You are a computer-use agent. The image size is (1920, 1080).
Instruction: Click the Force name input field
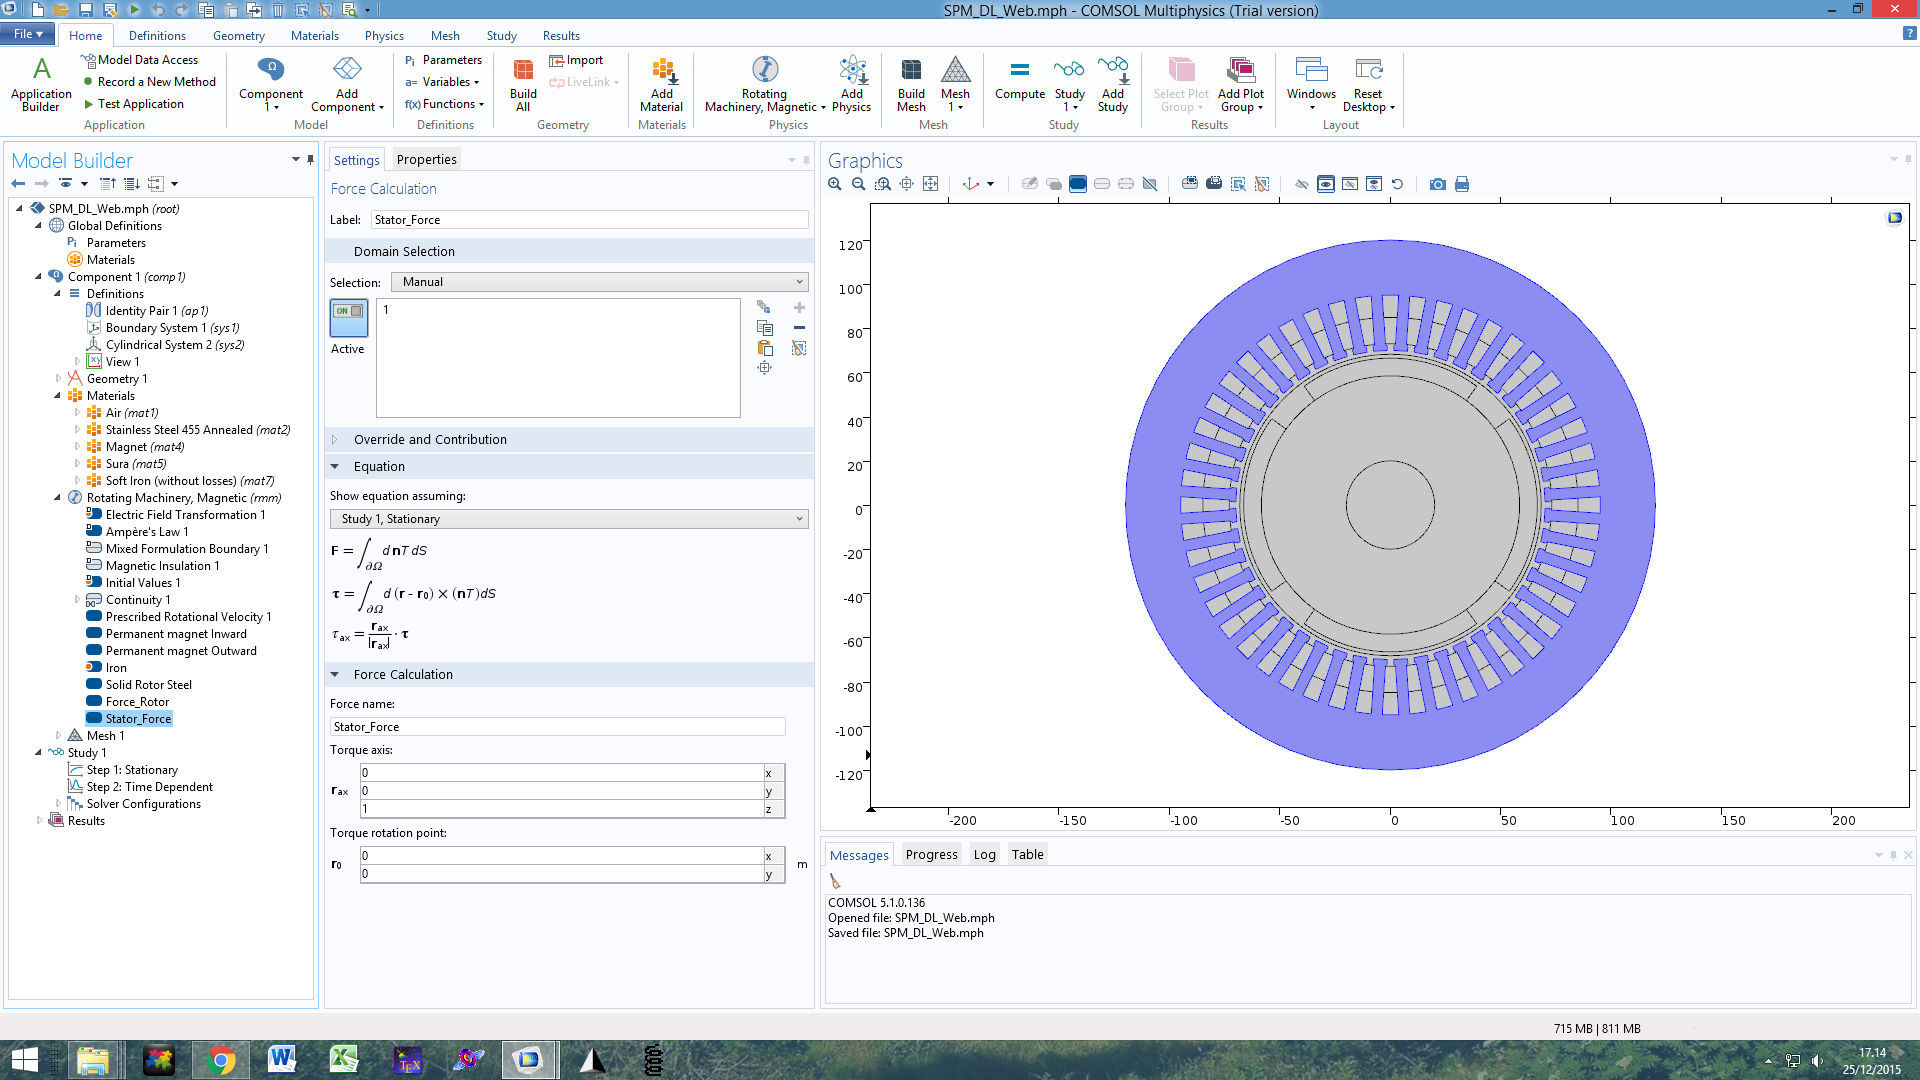[x=557, y=727]
